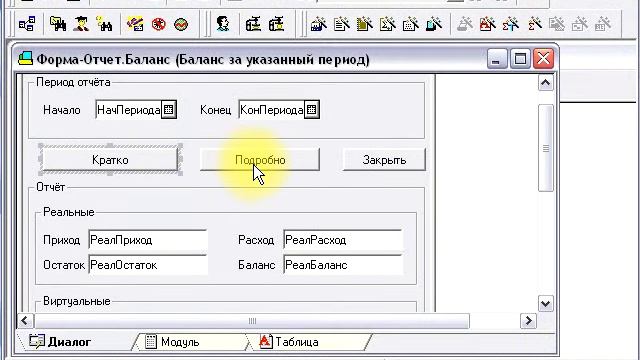
Task: Open the round chart performance icon
Action: coord(181,24)
